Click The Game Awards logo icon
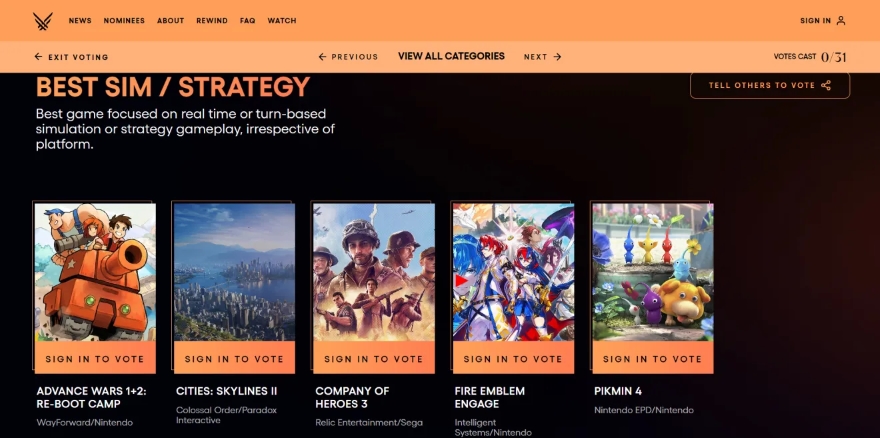Screen dimensions: 880x438 (43, 21)
